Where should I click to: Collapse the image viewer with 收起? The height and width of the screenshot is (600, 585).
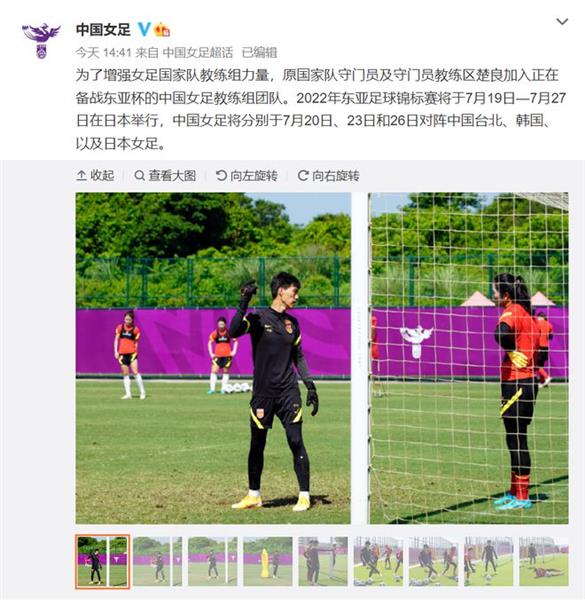tap(95, 176)
